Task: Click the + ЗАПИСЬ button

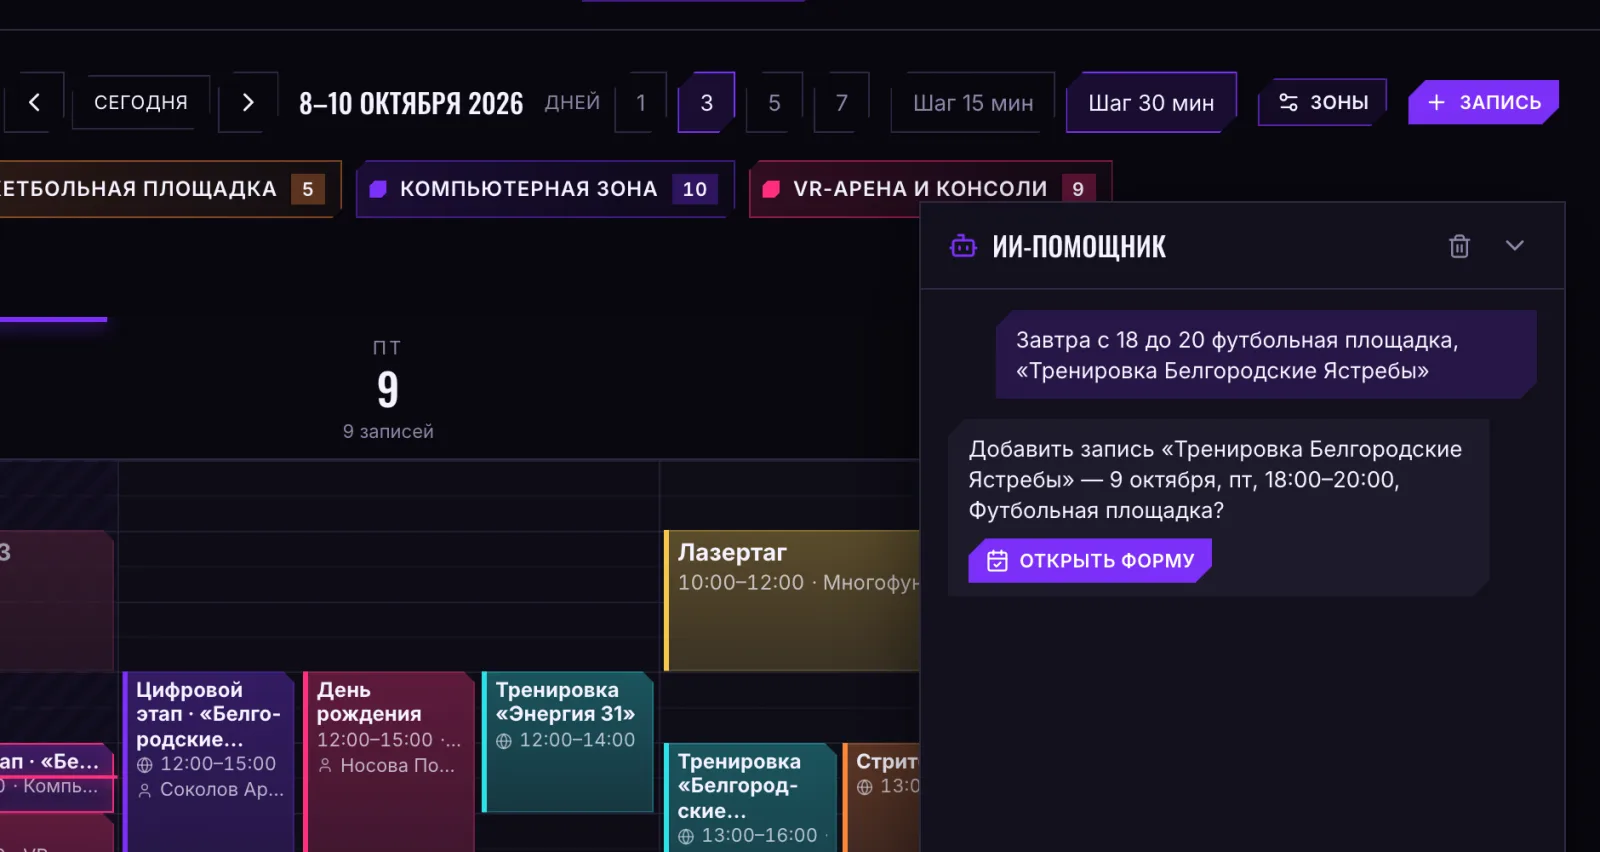Action: click(x=1484, y=102)
